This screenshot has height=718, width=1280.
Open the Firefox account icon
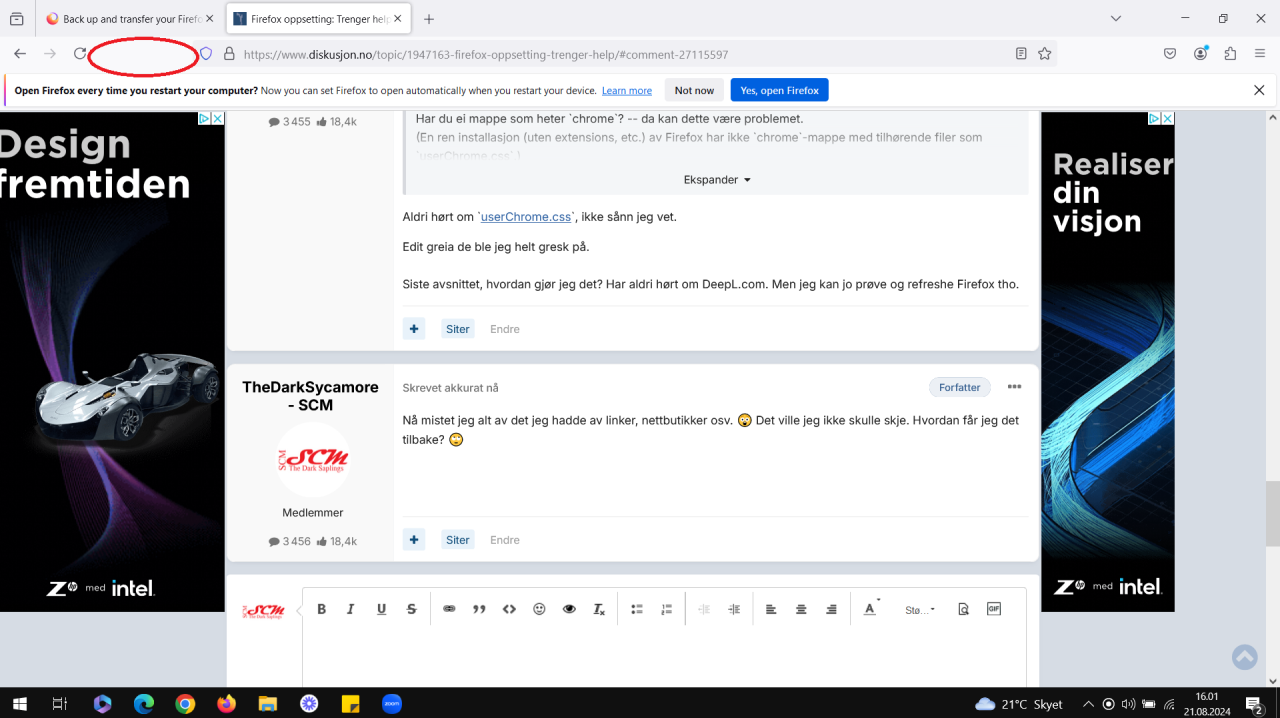(x=1200, y=54)
